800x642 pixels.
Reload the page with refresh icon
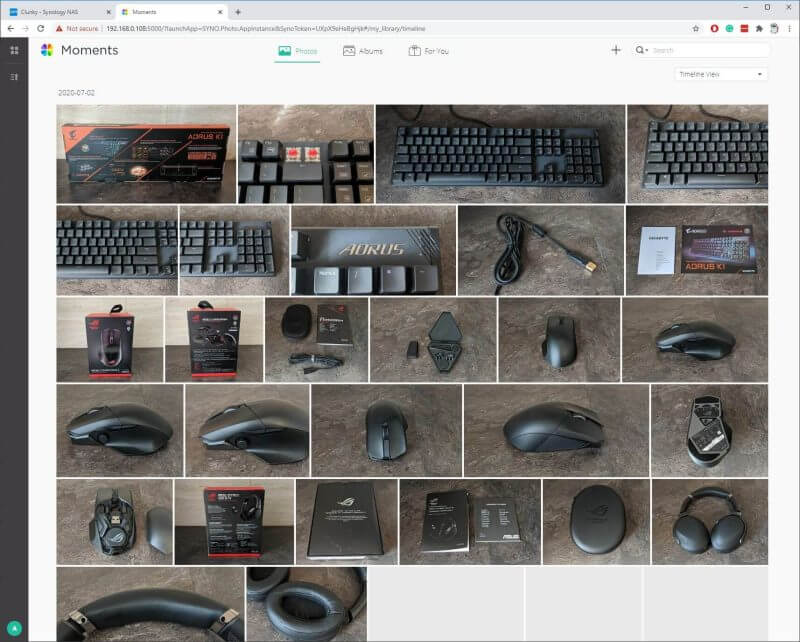coord(41,29)
